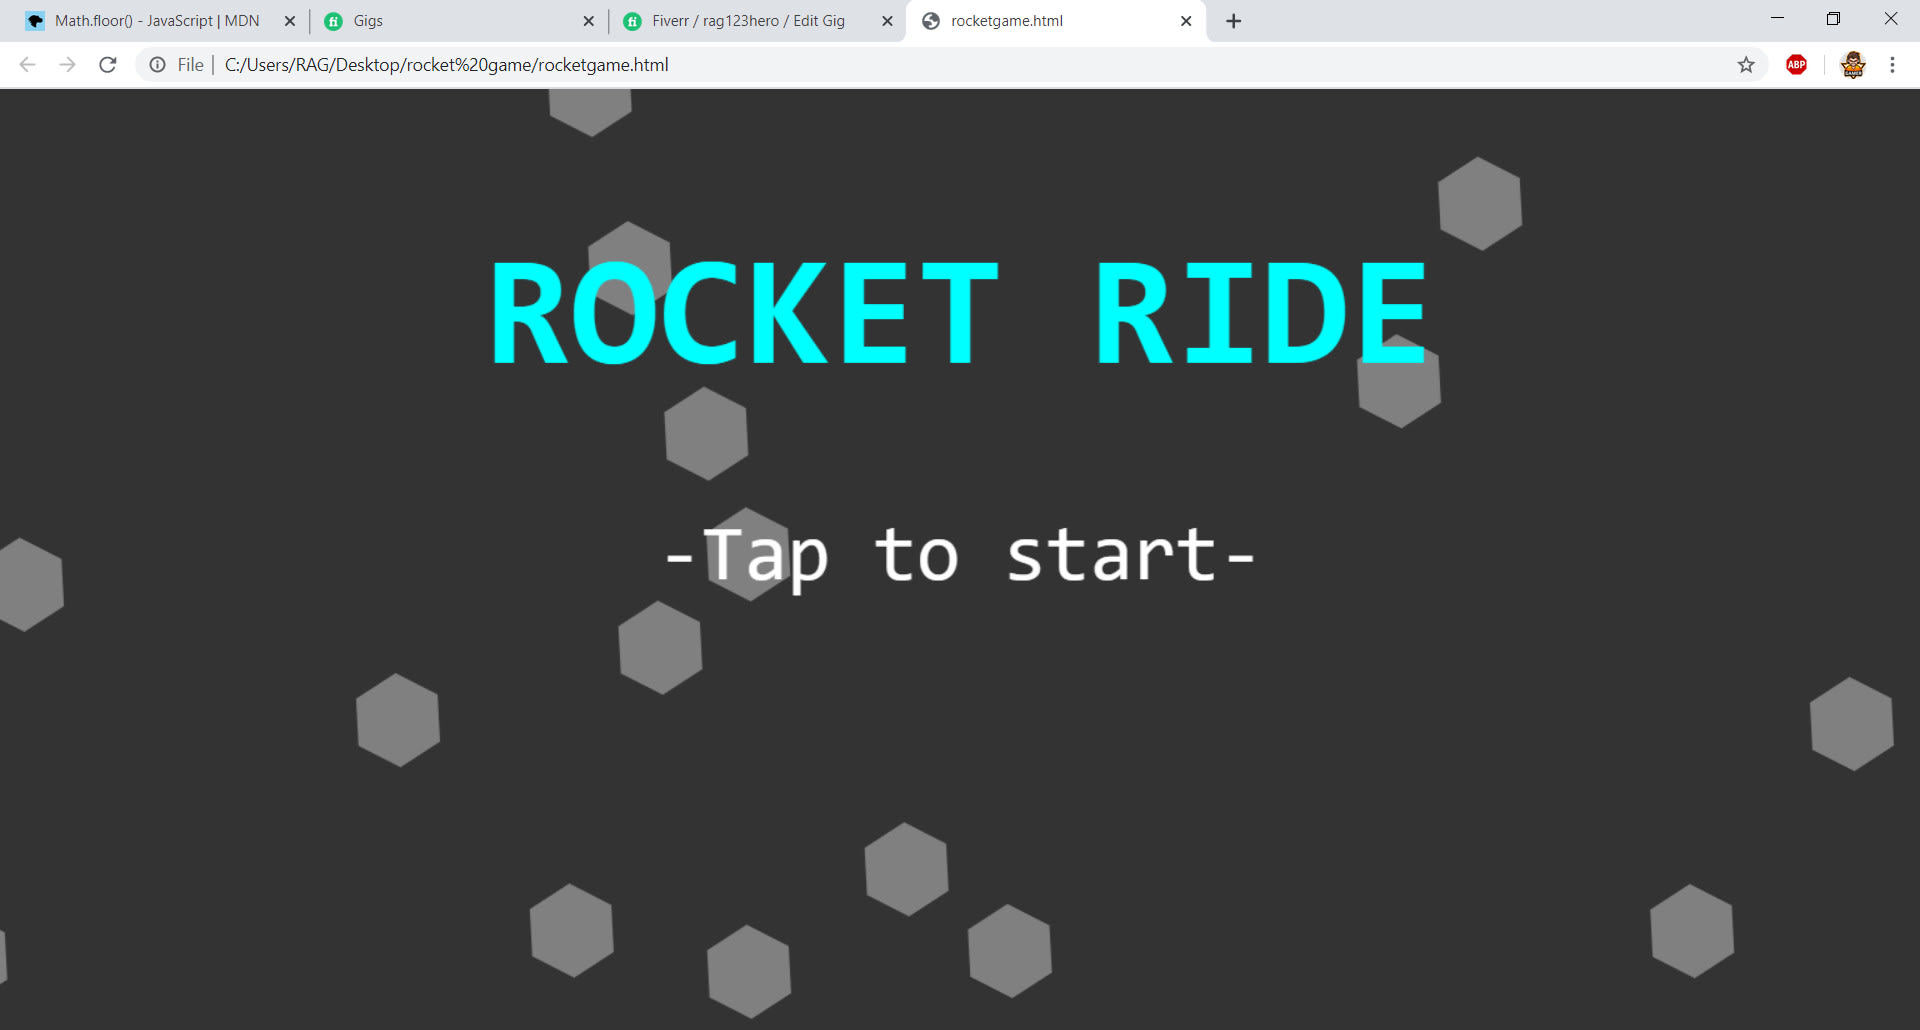Open a new browser tab
1920x1030 pixels.
coord(1234,21)
